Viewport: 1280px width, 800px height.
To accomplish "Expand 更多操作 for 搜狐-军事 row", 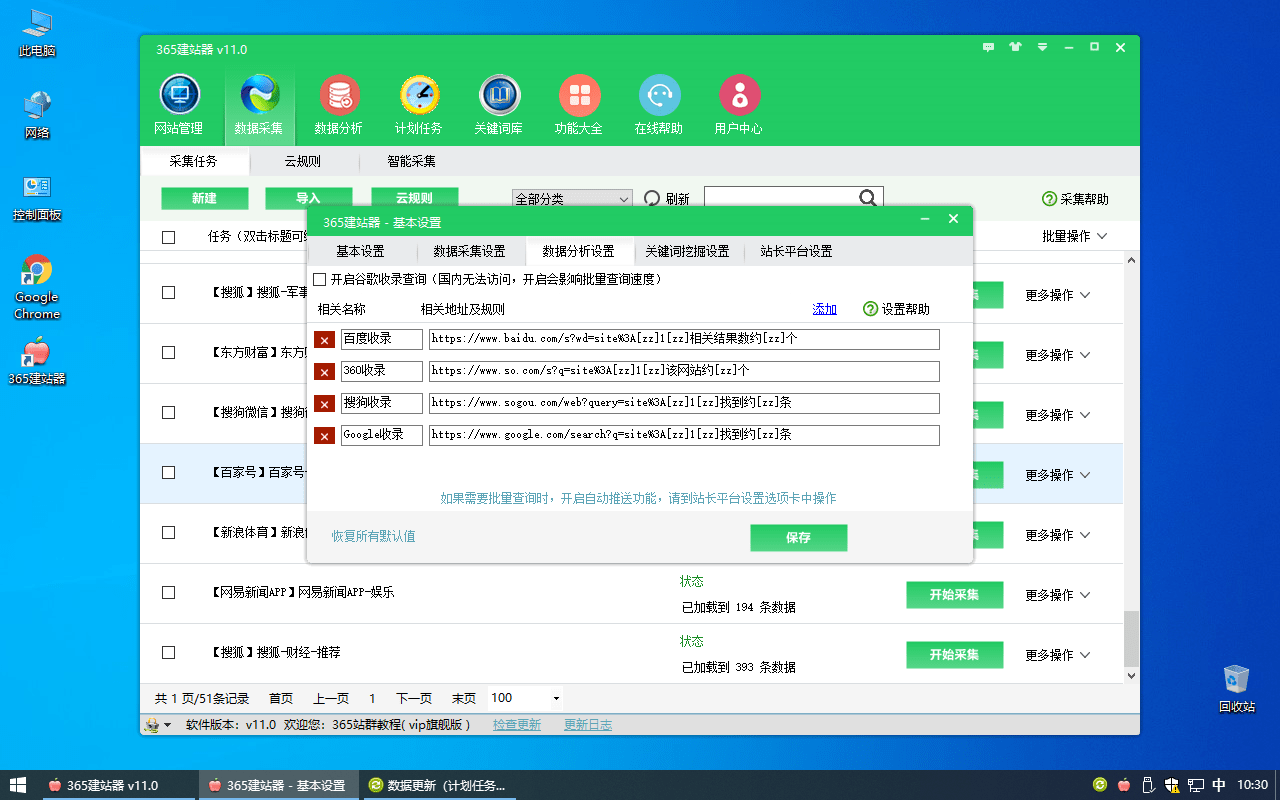I will pos(1057,295).
